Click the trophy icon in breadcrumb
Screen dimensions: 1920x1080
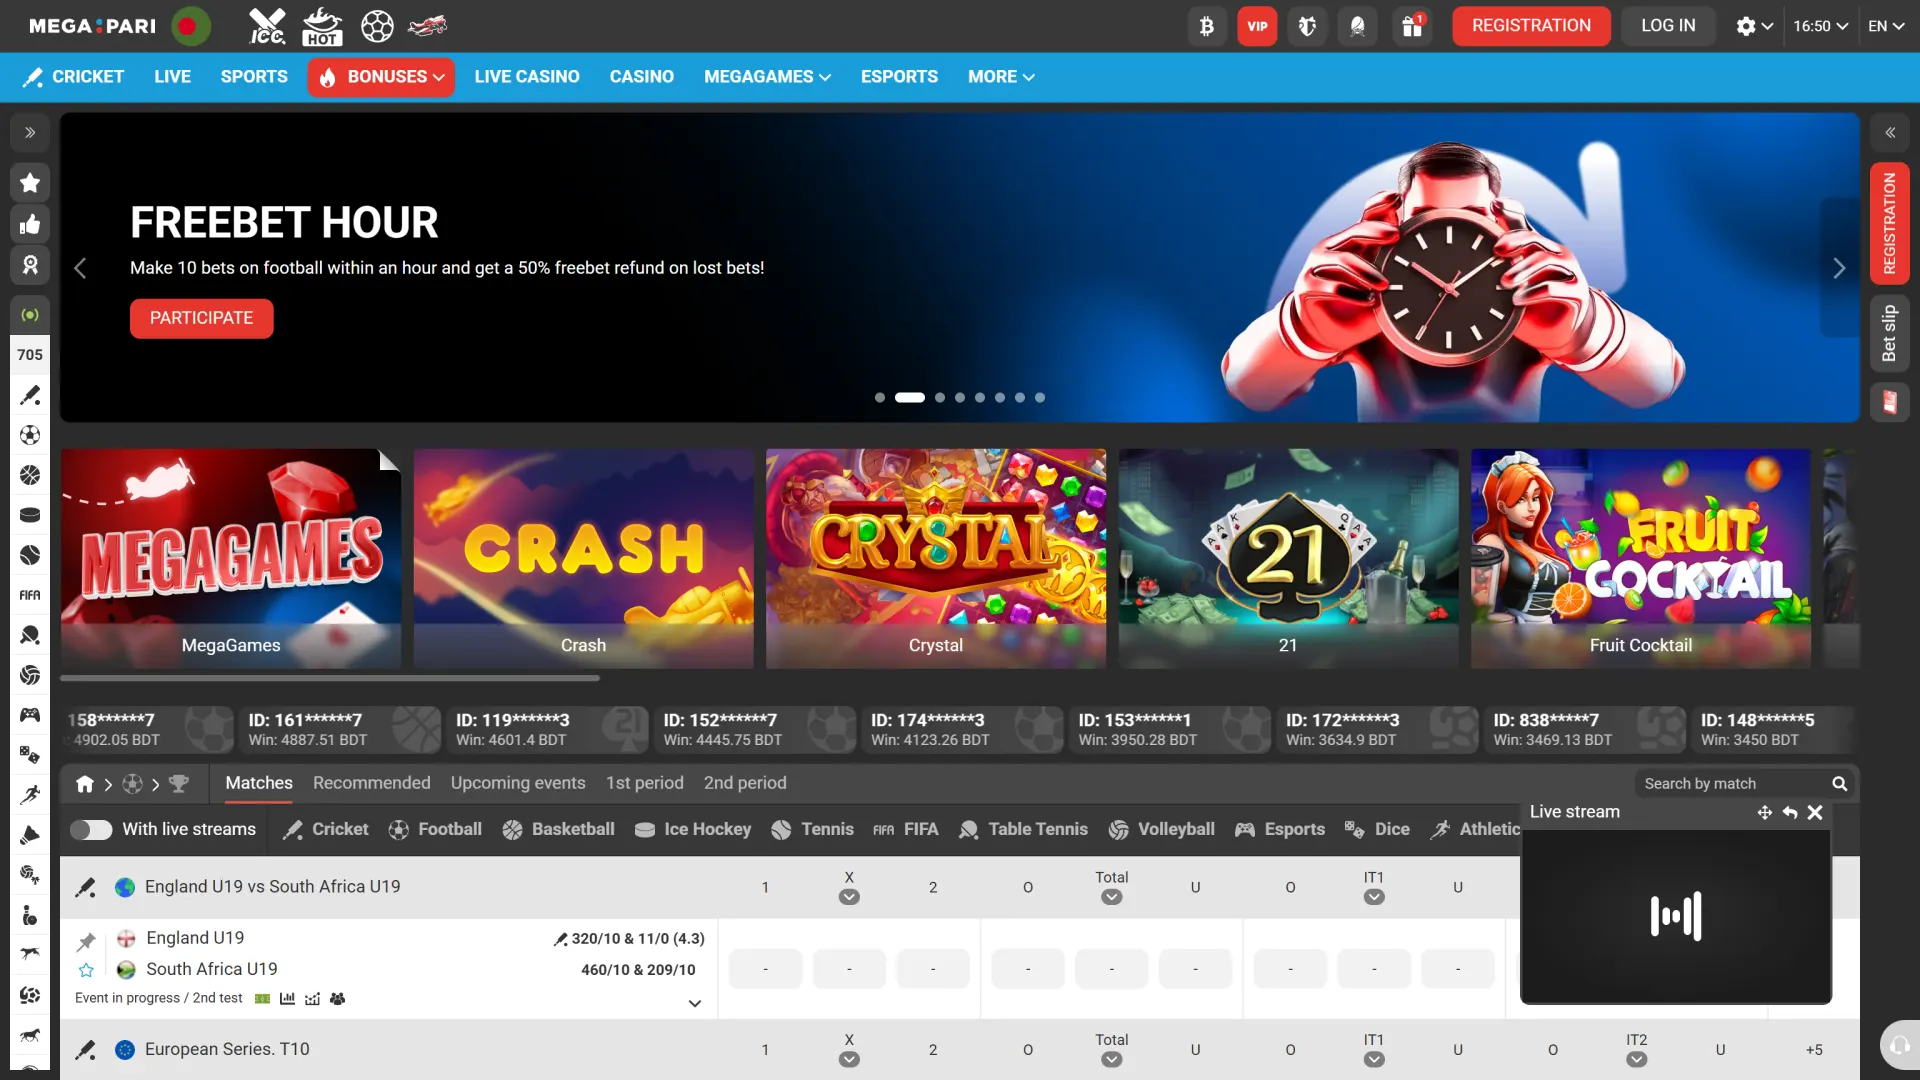179,784
